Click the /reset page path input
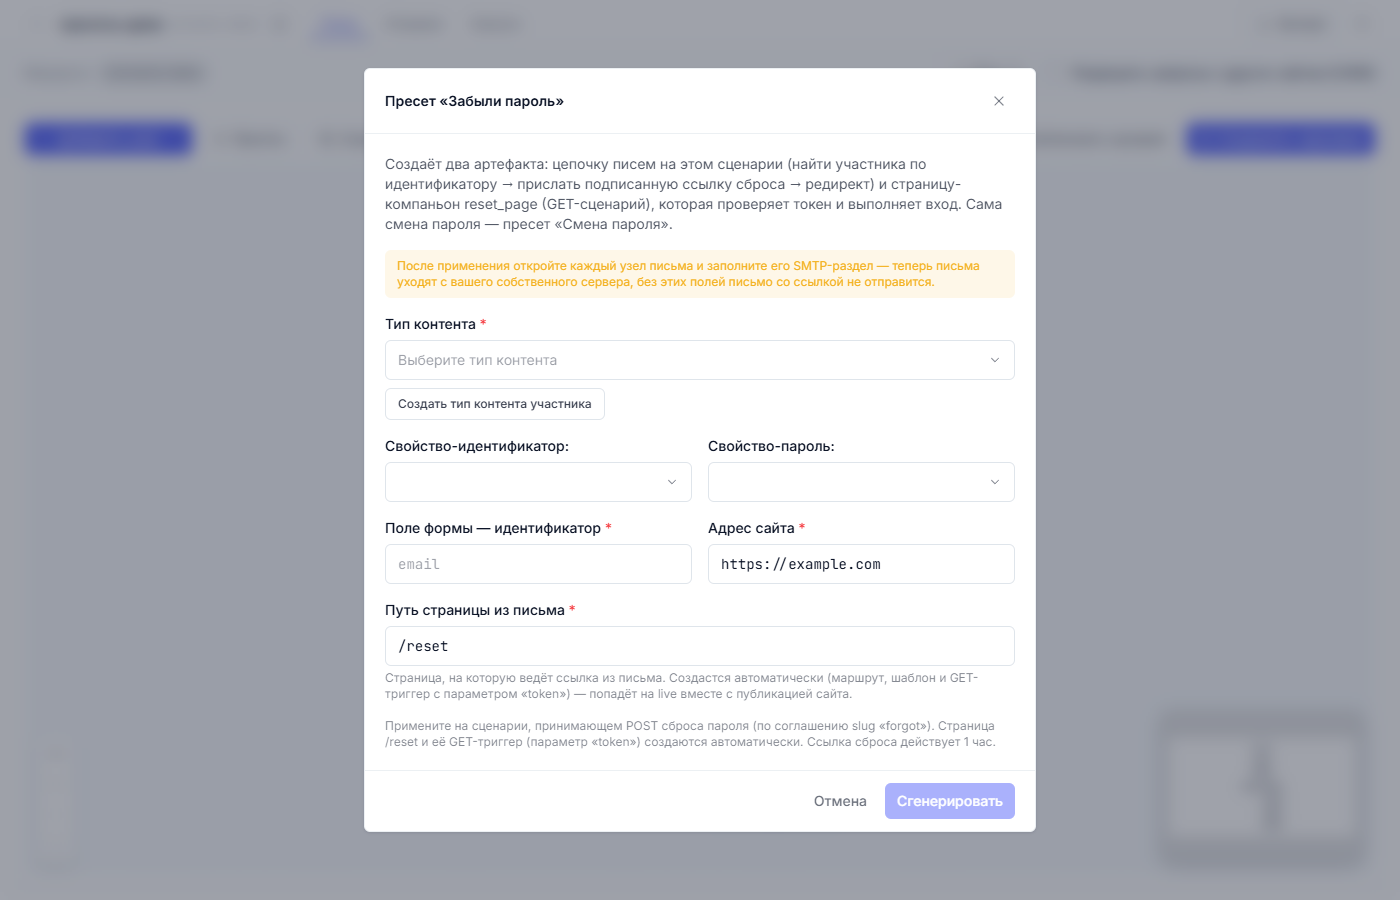The width and height of the screenshot is (1400, 900). click(x=699, y=646)
